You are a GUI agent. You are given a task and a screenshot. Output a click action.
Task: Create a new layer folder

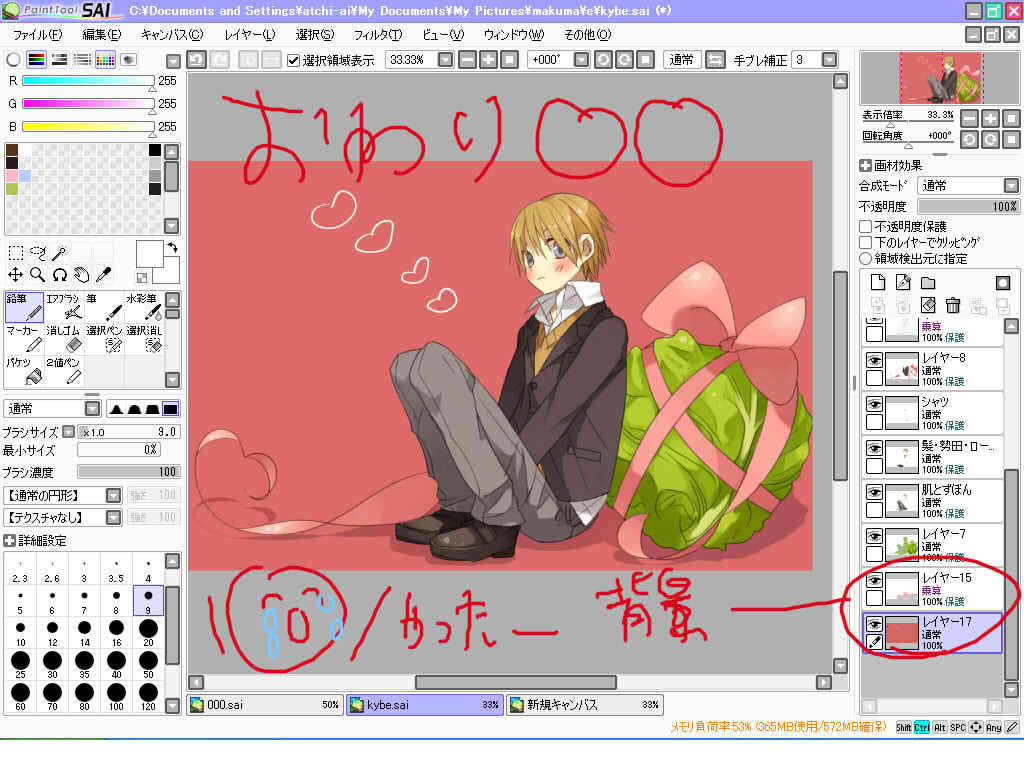point(928,282)
